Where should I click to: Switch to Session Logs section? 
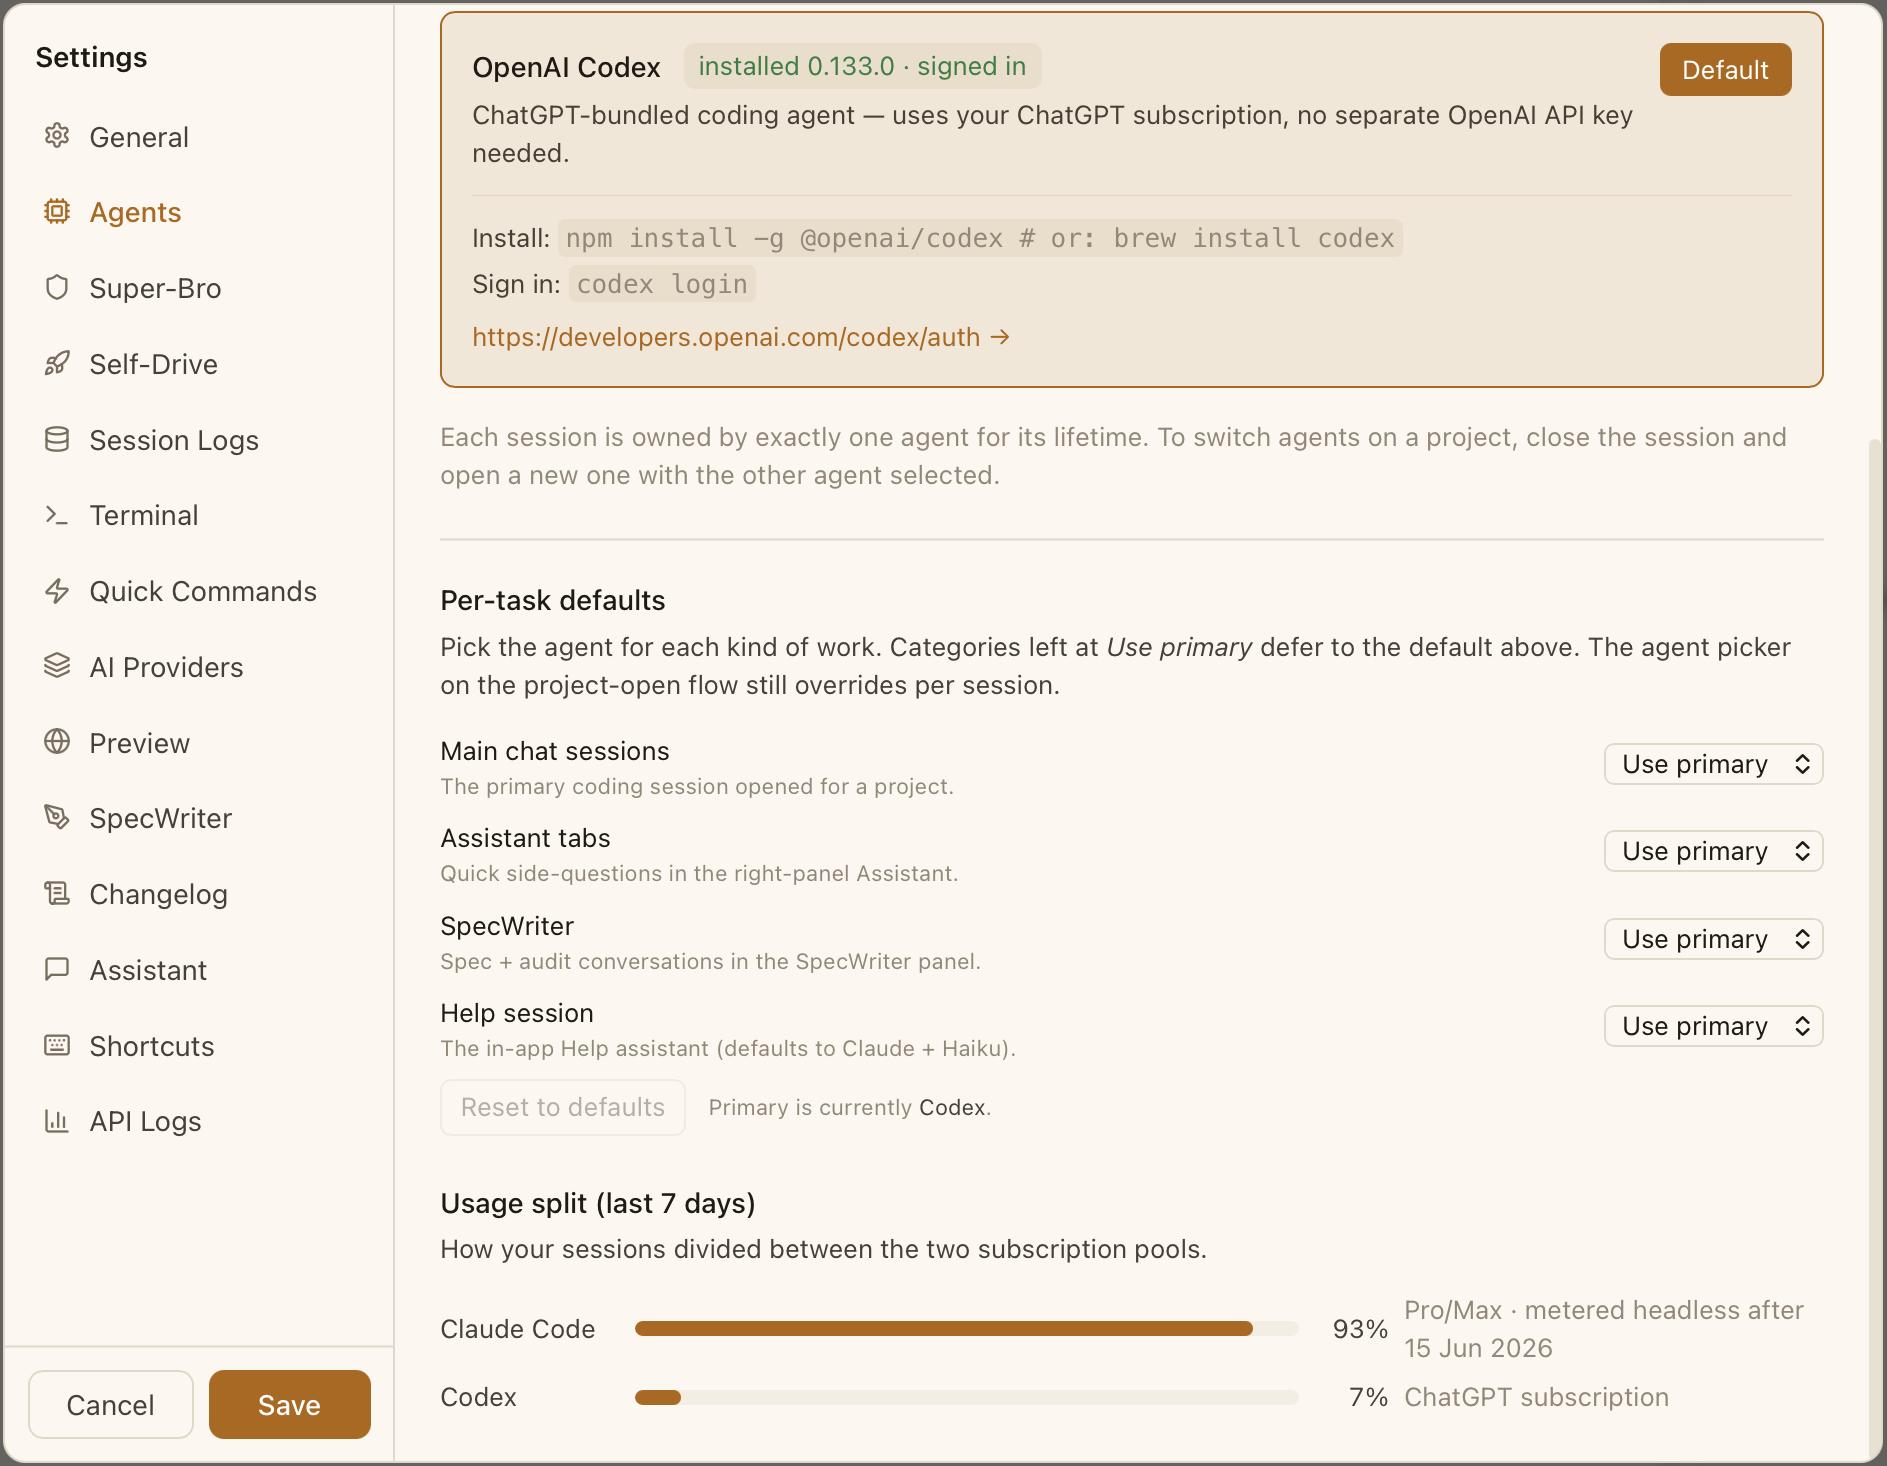(174, 440)
